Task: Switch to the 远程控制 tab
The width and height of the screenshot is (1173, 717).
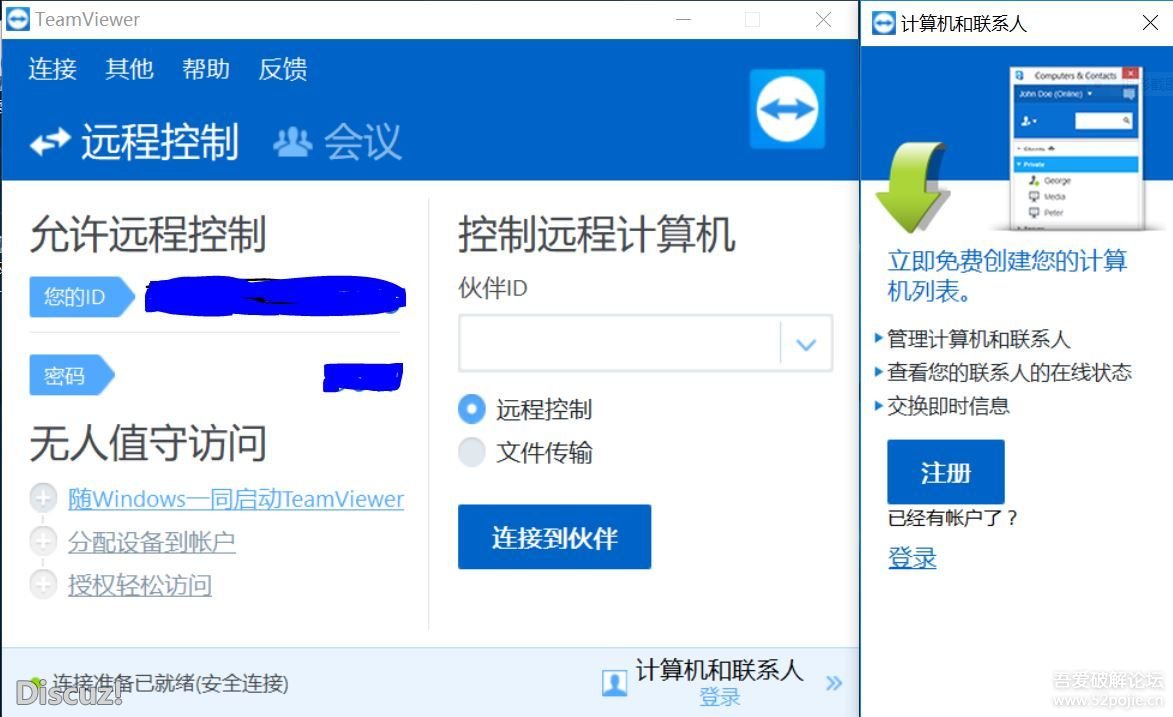Action: pos(135,141)
